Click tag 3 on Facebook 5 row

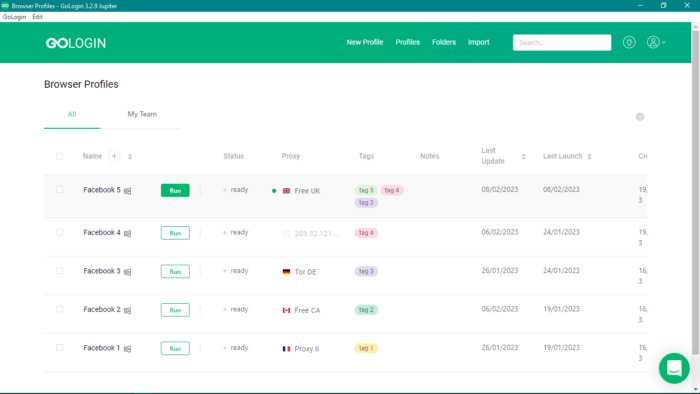pyautogui.click(x=366, y=203)
